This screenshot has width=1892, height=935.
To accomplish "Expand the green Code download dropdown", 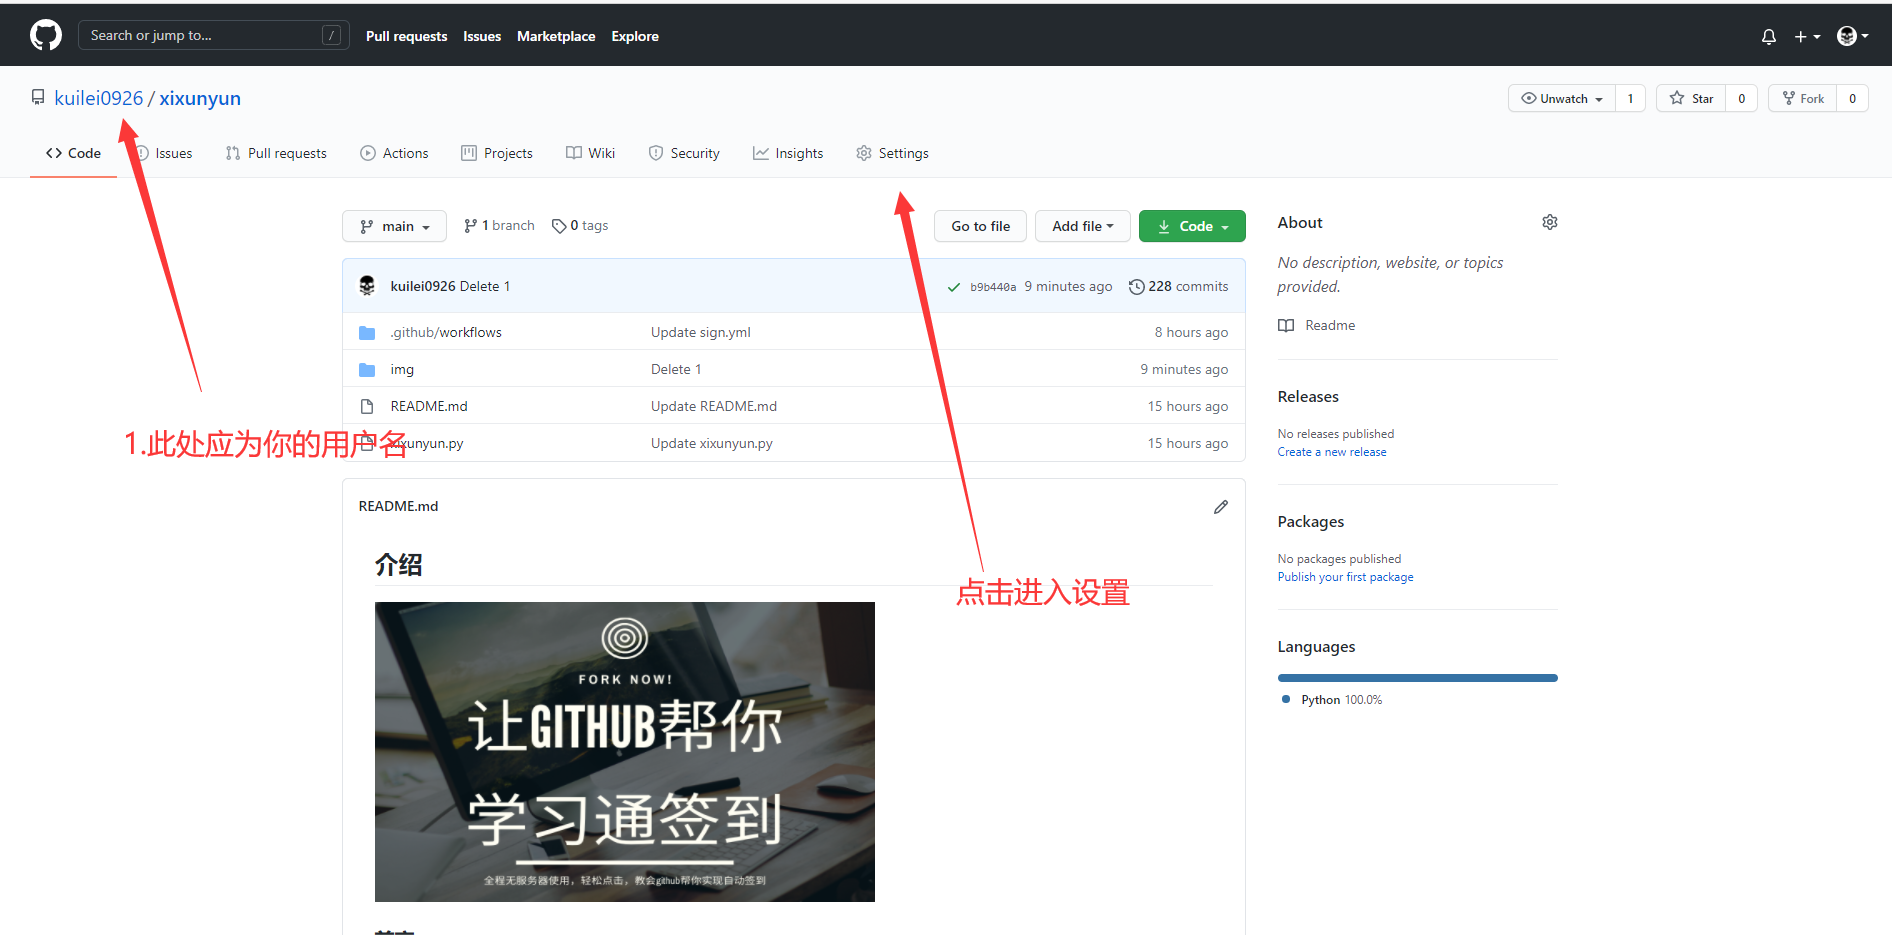I will tap(1192, 226).
